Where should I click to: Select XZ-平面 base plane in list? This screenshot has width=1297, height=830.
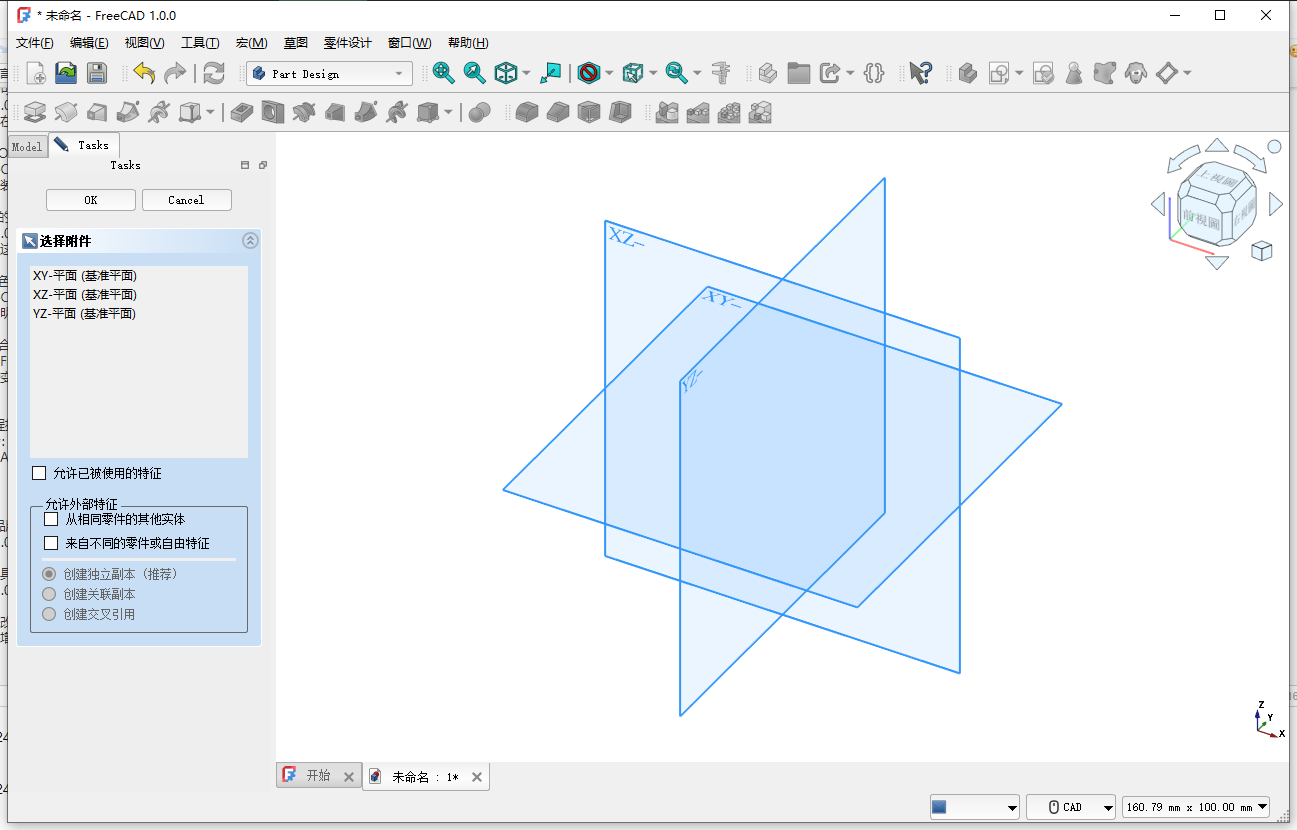click(84, 295)
